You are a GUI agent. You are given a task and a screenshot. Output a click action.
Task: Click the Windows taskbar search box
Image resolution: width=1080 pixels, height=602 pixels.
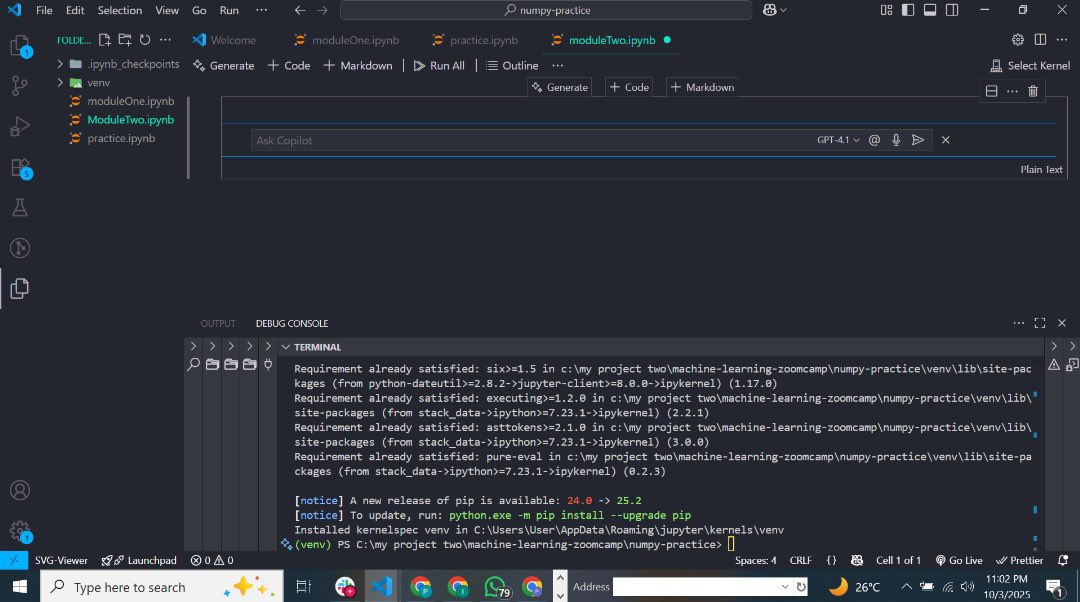(161, 587)
